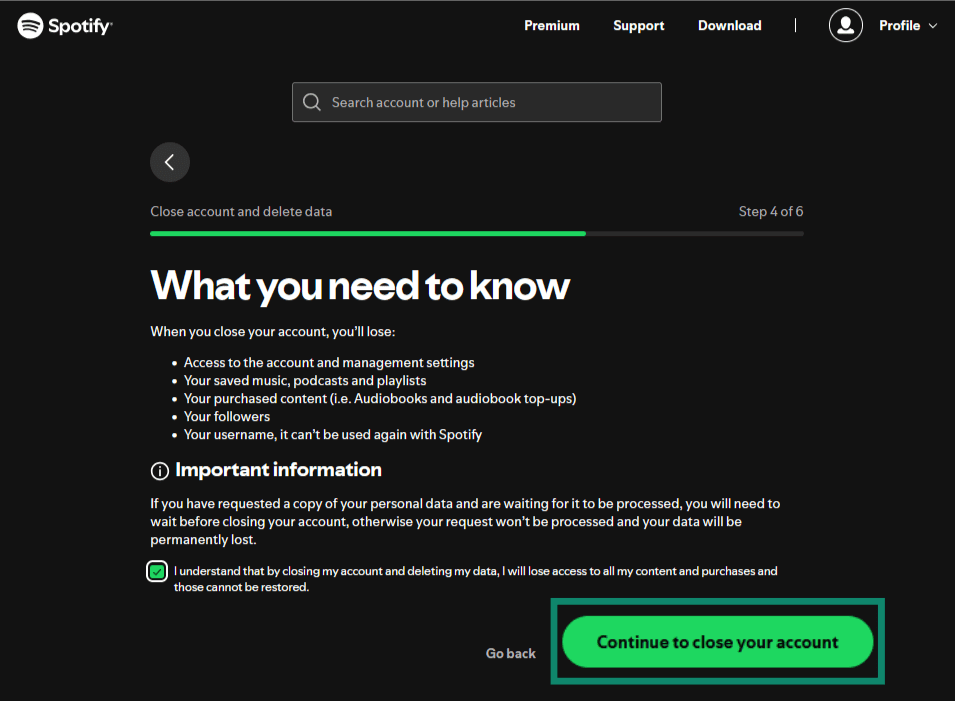
Task: Expand the Profile dropdown chevron
Action: (x=934, y=26)
